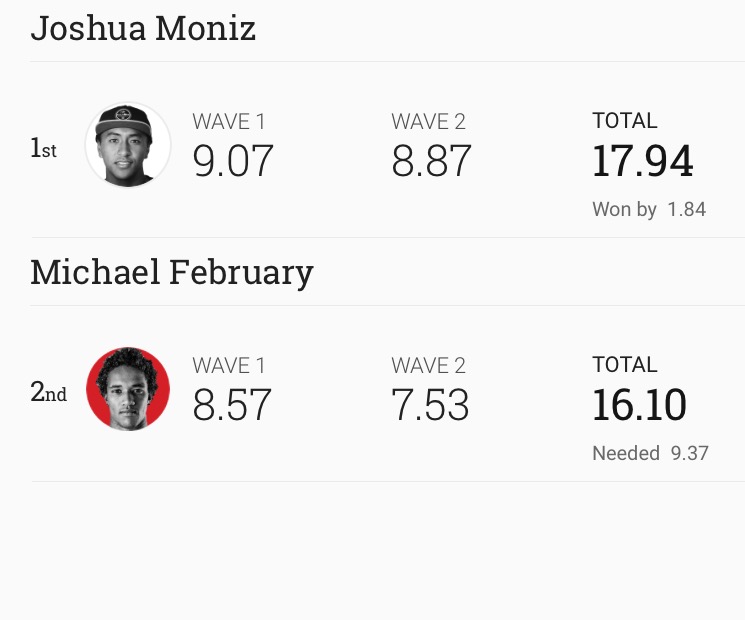Tap the Needed 9.37 text
Viewport: 745px width, 620px height.
pyautogui.click(x=650, y=453)
